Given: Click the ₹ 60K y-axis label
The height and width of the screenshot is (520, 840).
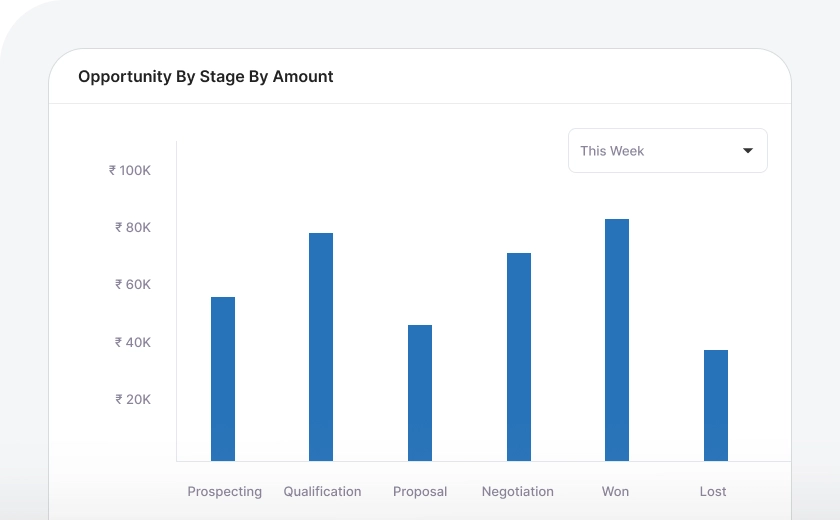Looking at the screenshot, I should tap(133, 285).
